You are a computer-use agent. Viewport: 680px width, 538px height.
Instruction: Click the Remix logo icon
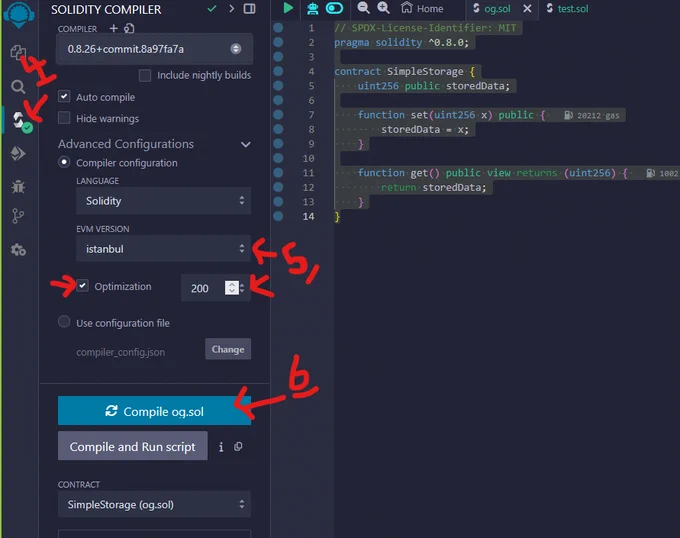19,14
